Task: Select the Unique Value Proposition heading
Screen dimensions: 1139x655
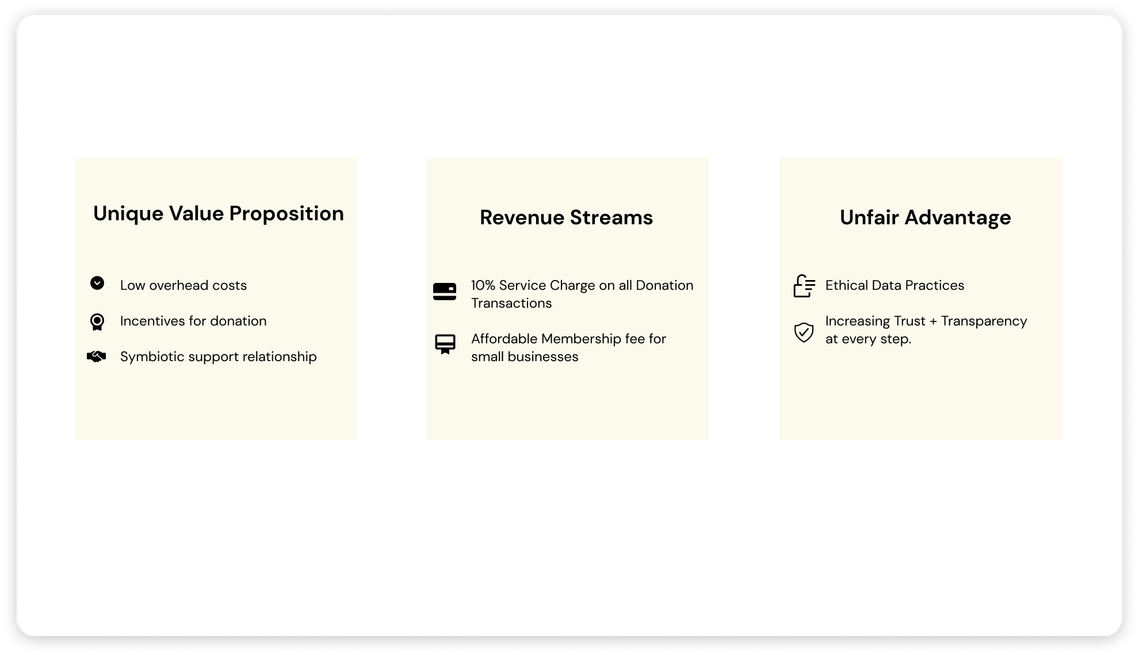Action: tap(218, 213)
